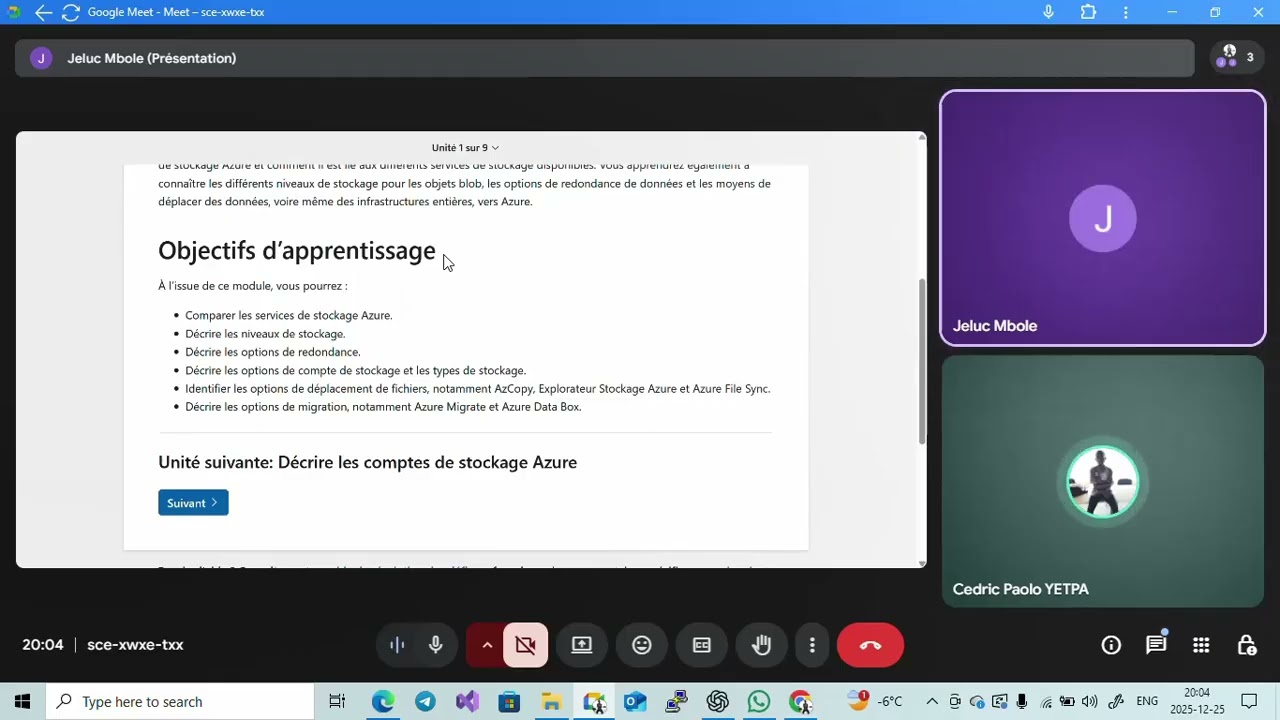Turn the camera back on
This screenshot has height=720, width=1280.
tap(525, 645)
